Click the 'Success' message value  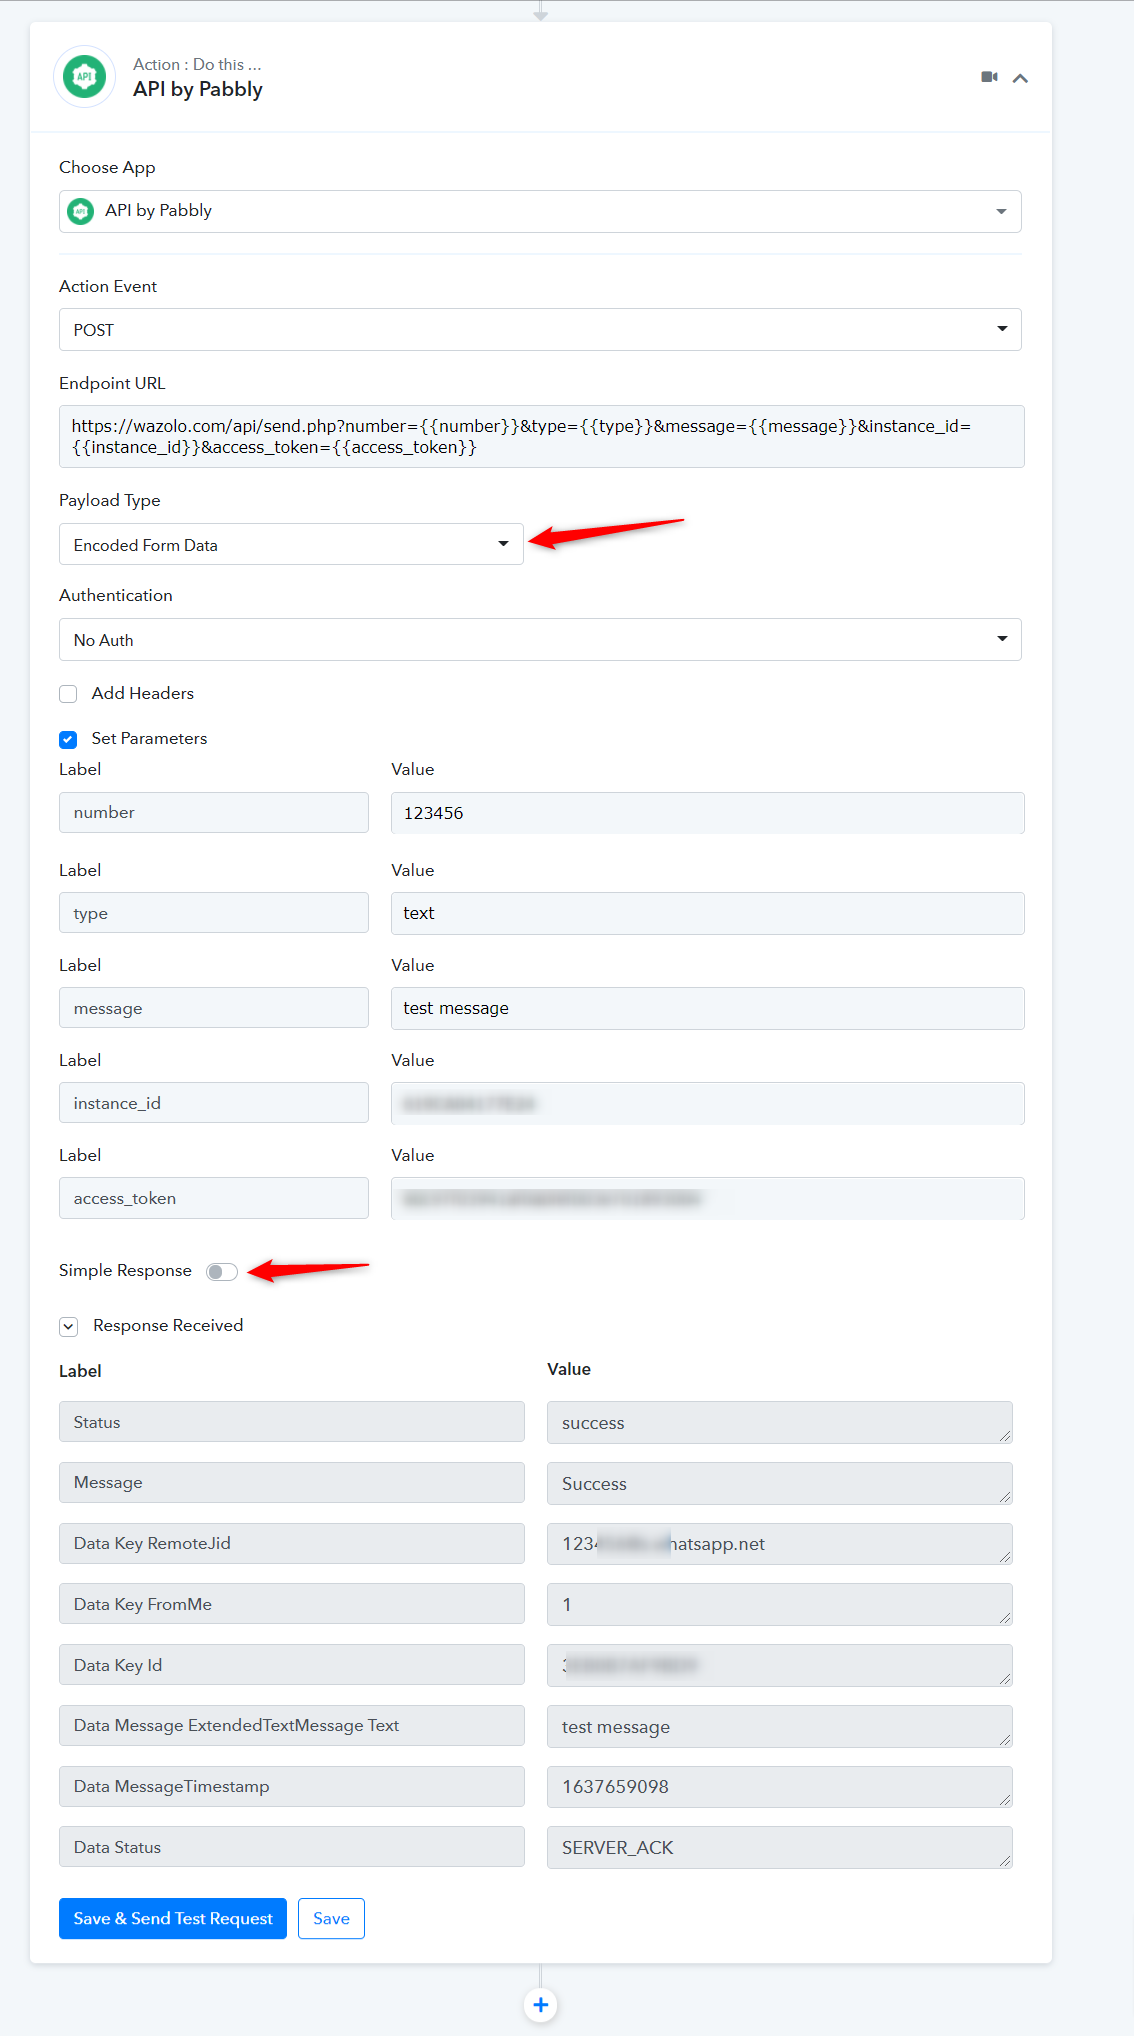780,1483
